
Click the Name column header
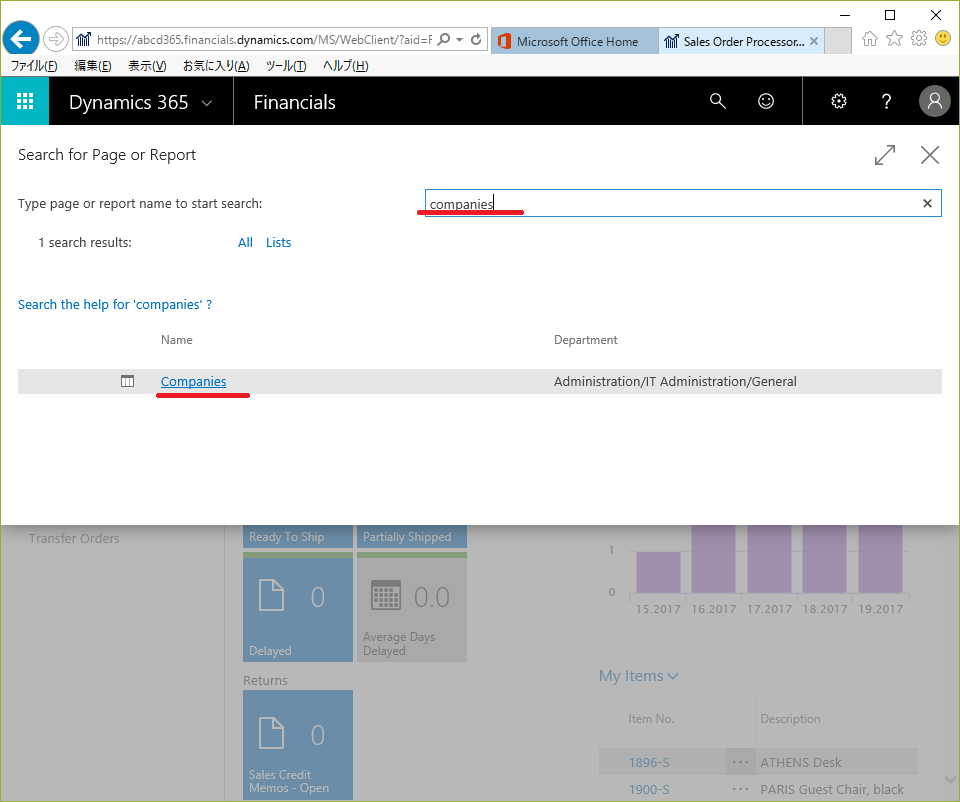coord(176,340)
